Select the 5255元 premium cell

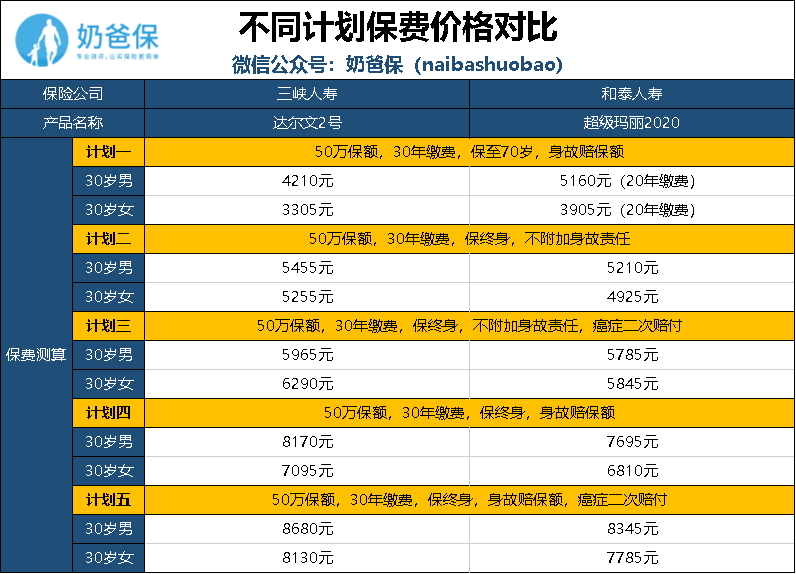point(307,296)
